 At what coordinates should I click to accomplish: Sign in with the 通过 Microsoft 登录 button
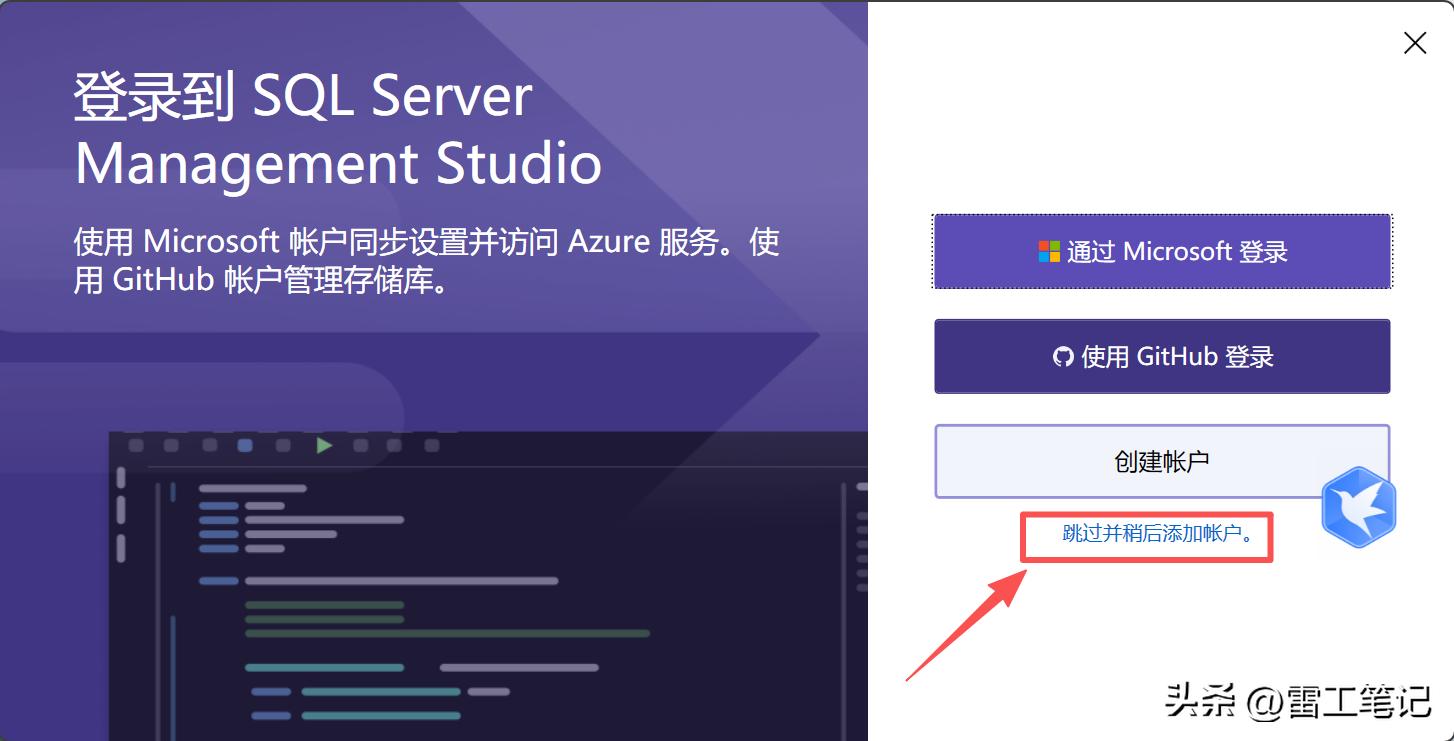1162,251
